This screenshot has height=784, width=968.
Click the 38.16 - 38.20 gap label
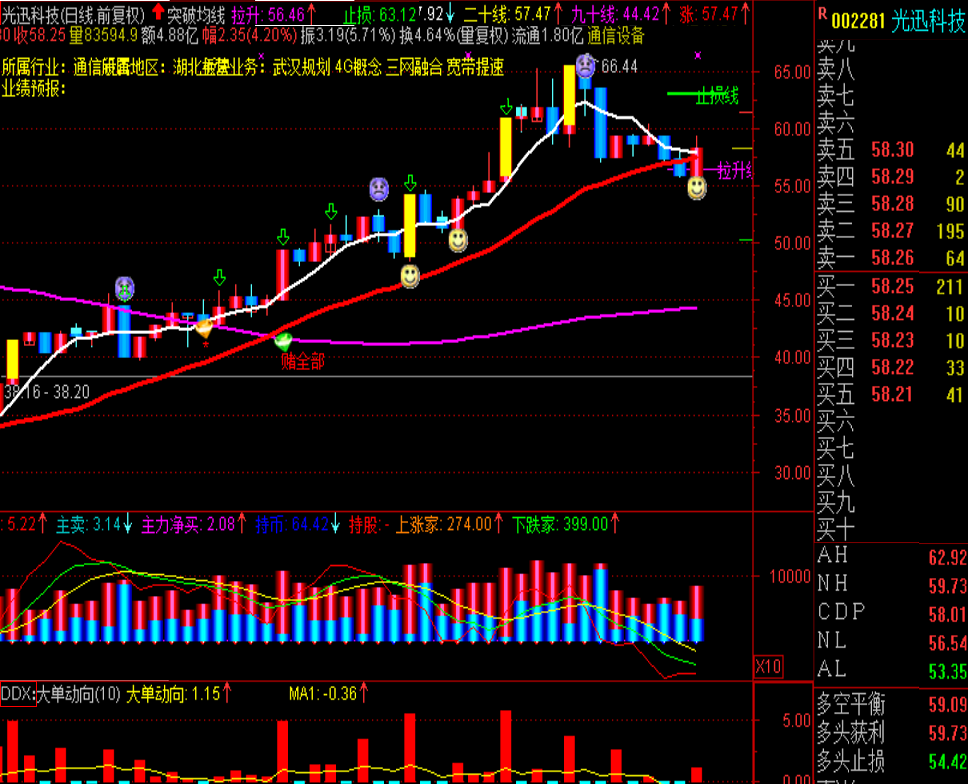click(x=47, y=392)
